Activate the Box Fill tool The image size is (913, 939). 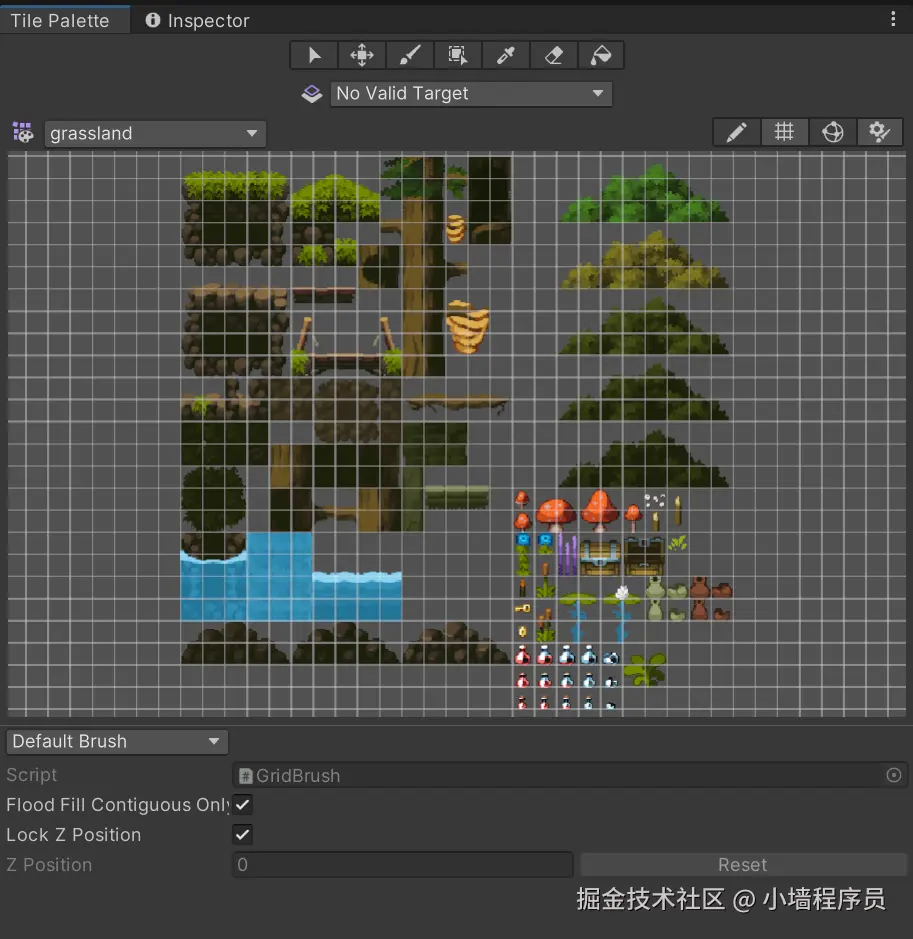(x=457, y=55)
